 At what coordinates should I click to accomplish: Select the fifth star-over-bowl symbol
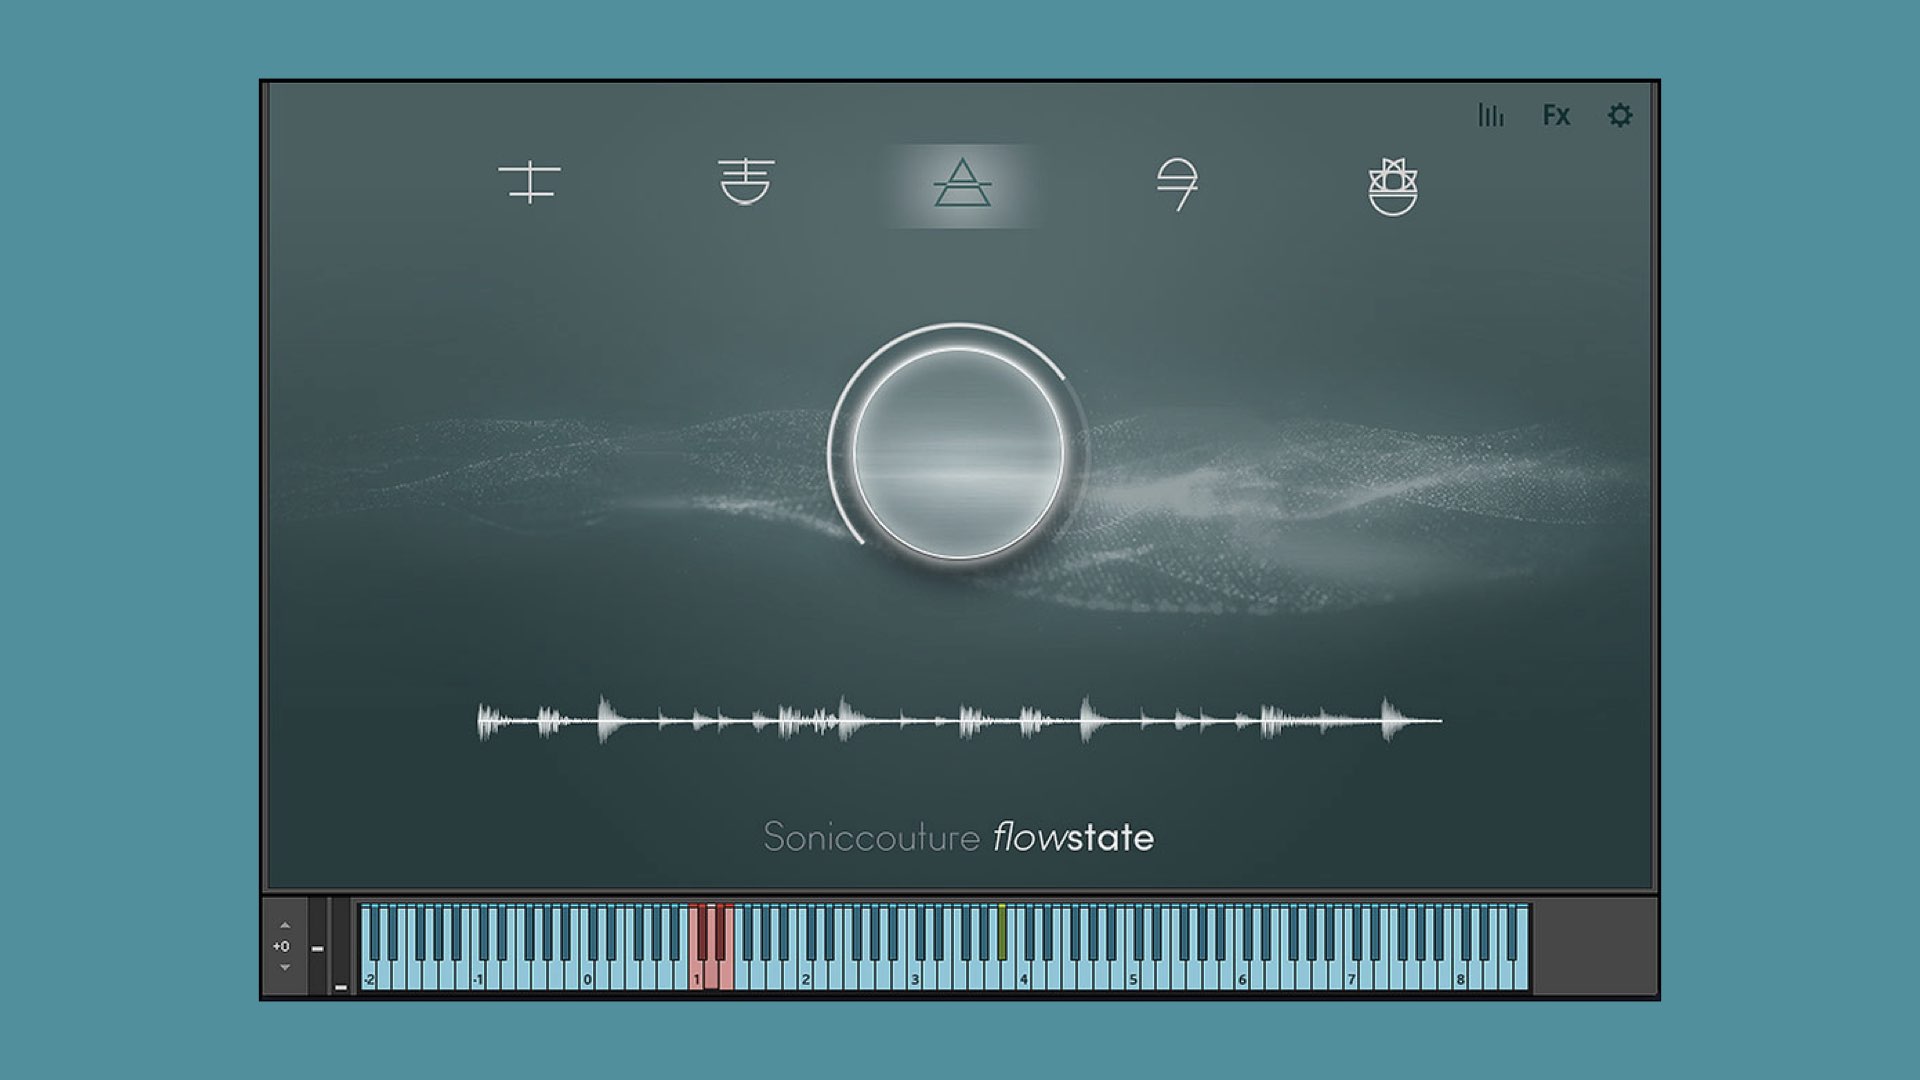coord(1392,186)
